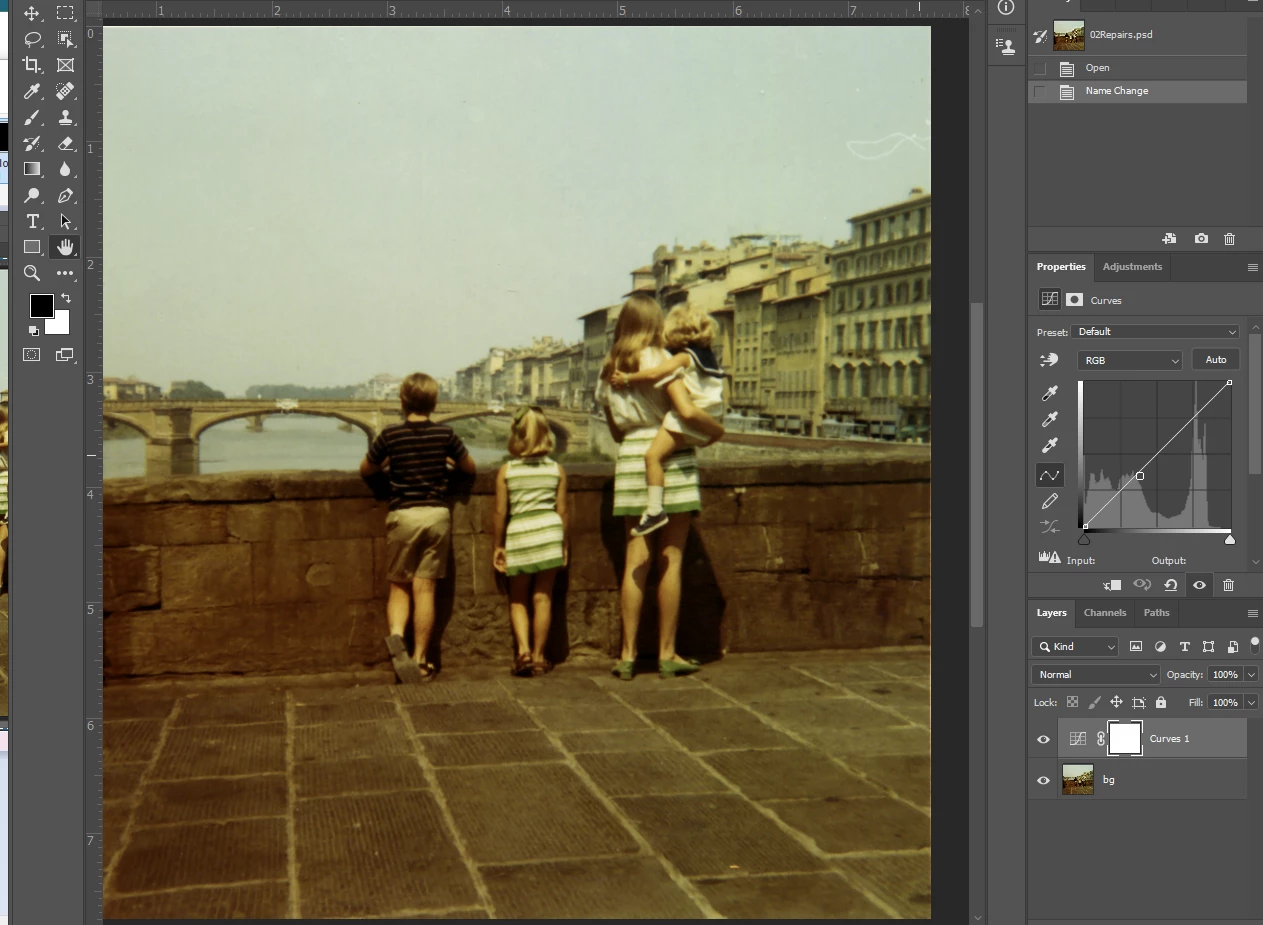Select the Clone Stamp tool
This screenshot has height=925, width=1263.
click(65, 117)
